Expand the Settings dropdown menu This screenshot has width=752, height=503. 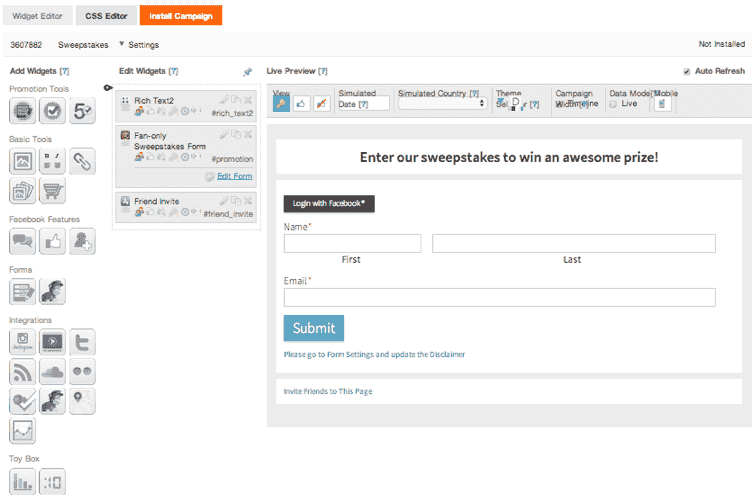139,45
